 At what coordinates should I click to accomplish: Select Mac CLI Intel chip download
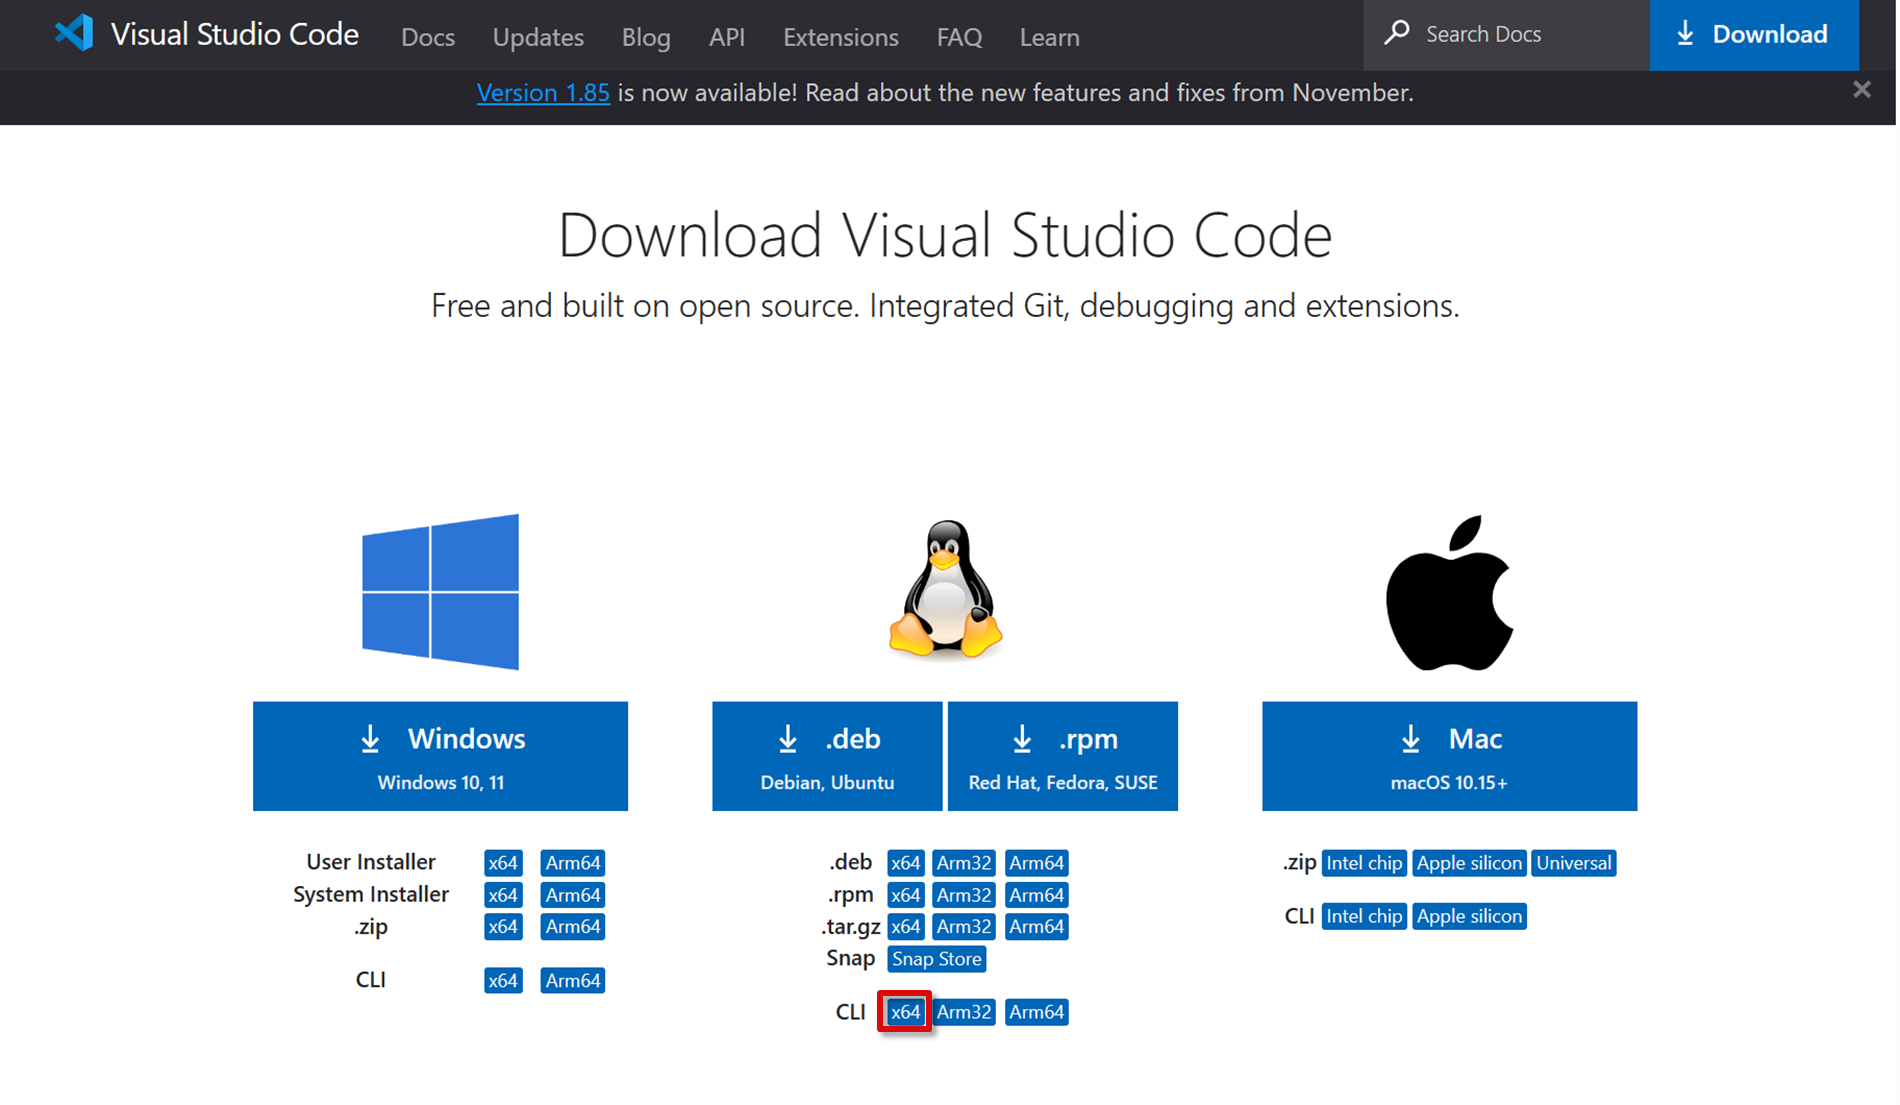tap(1364, 916)
